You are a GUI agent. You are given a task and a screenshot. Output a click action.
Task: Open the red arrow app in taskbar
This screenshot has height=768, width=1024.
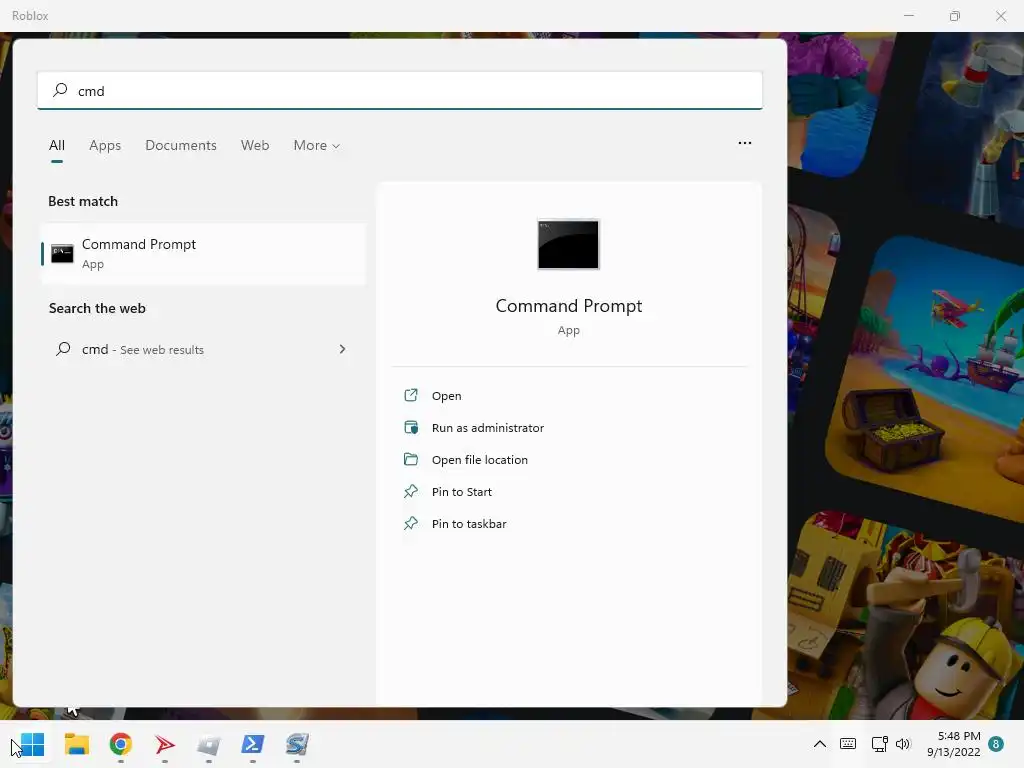[165, 744]
